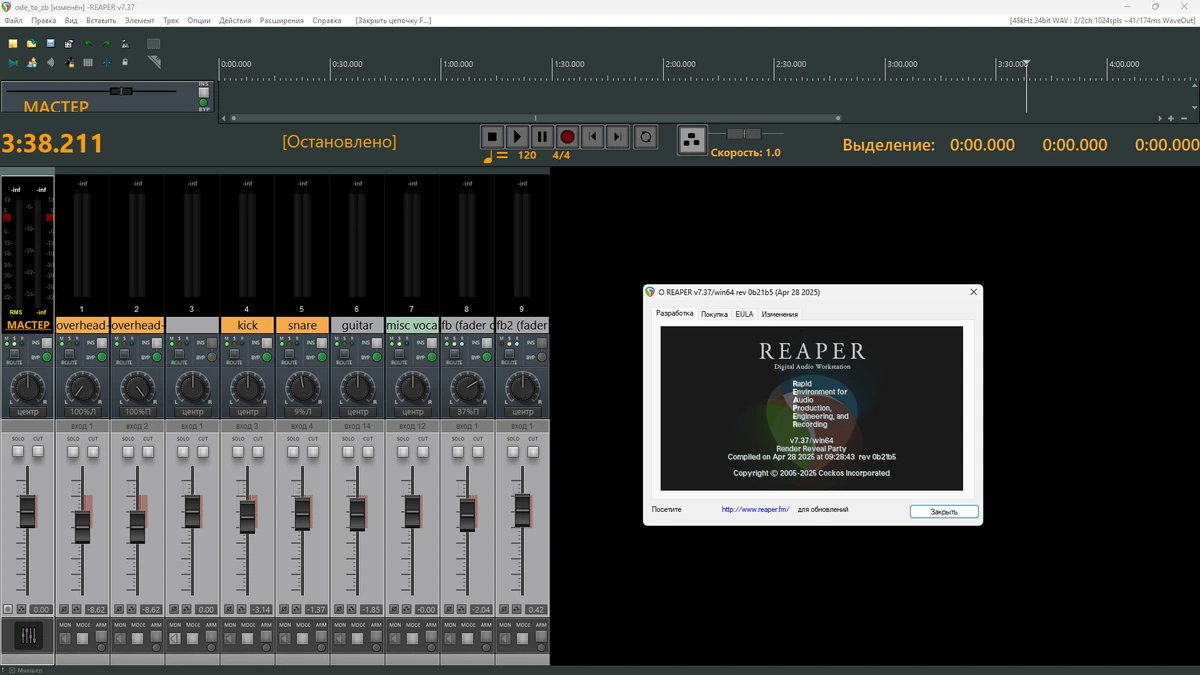Click mixer sliders icon under master strip
The image size is (1200, 675).
[x=28, y=635]
